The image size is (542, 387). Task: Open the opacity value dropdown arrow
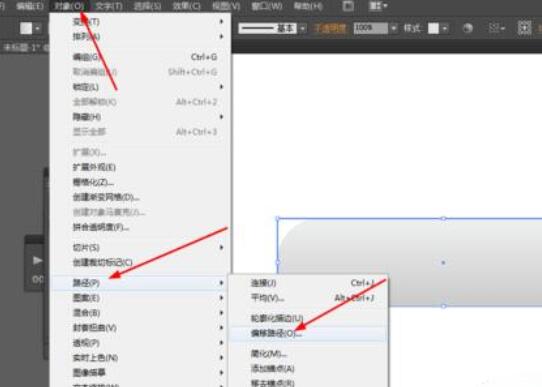[x=394, y=28]
